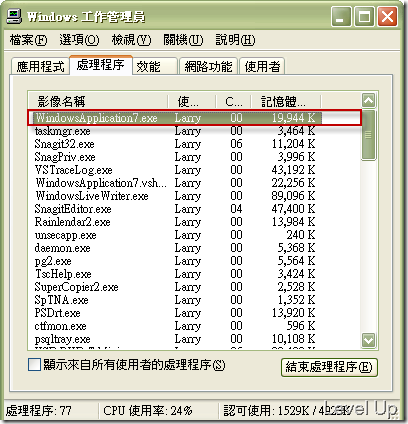Sort by the C... CPU column header

234,101
